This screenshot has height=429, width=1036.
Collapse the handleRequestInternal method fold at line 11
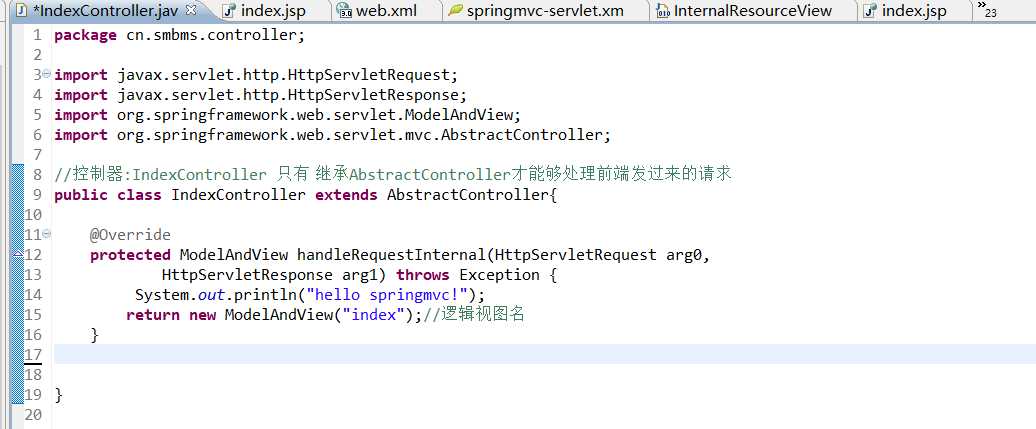pos(47,235)
